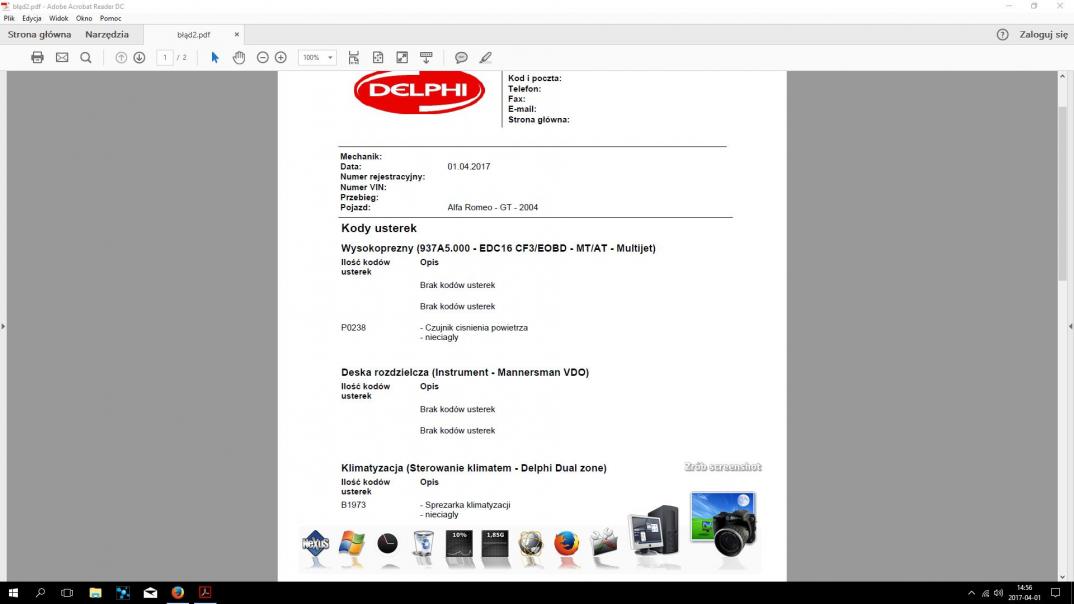Viewport: 1074px width, 604px height.
Task: Click the Kody usterek heading
Action: click(x=379, y=228)
